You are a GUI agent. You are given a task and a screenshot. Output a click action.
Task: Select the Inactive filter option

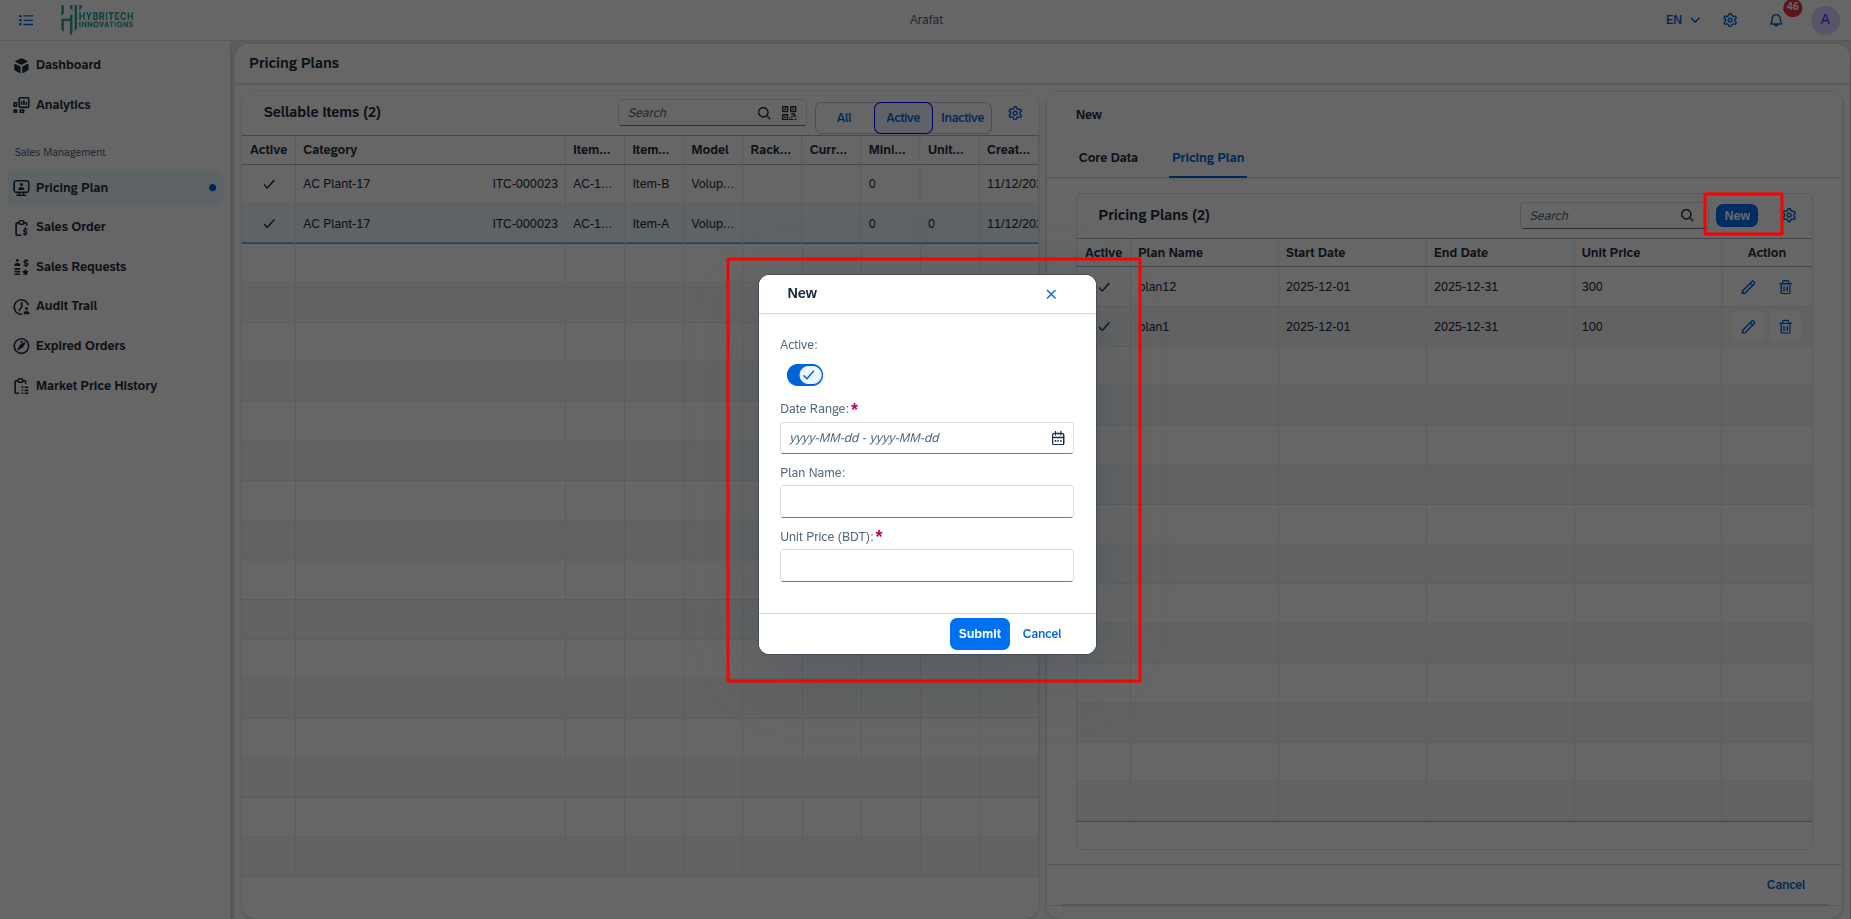pyautogui.click(x=961, y=117)
